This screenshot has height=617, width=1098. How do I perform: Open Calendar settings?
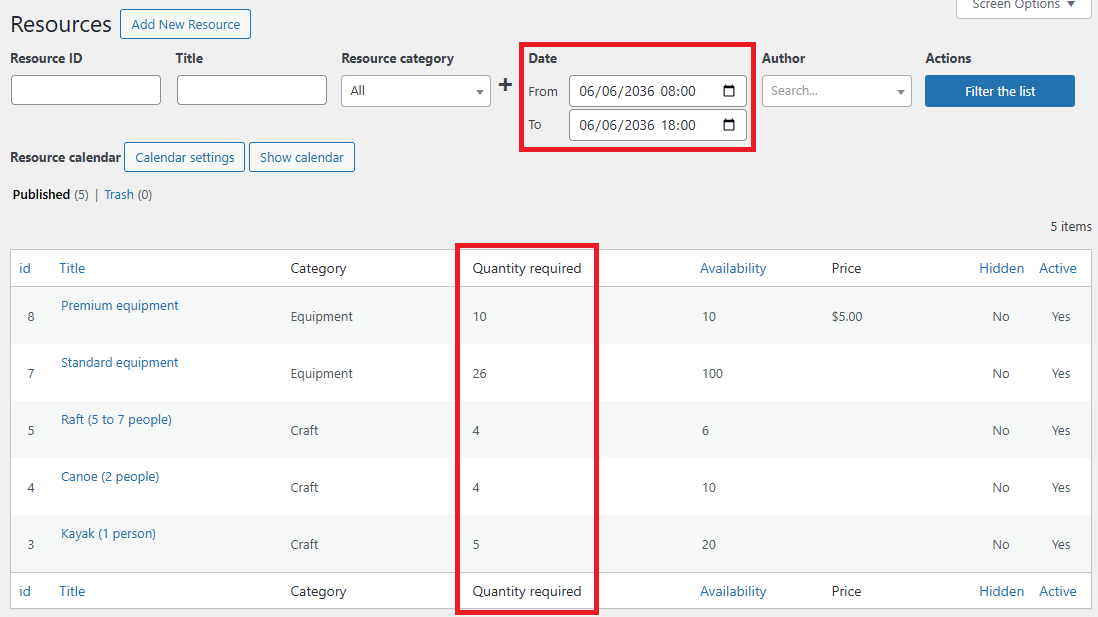tap(185, 158)
